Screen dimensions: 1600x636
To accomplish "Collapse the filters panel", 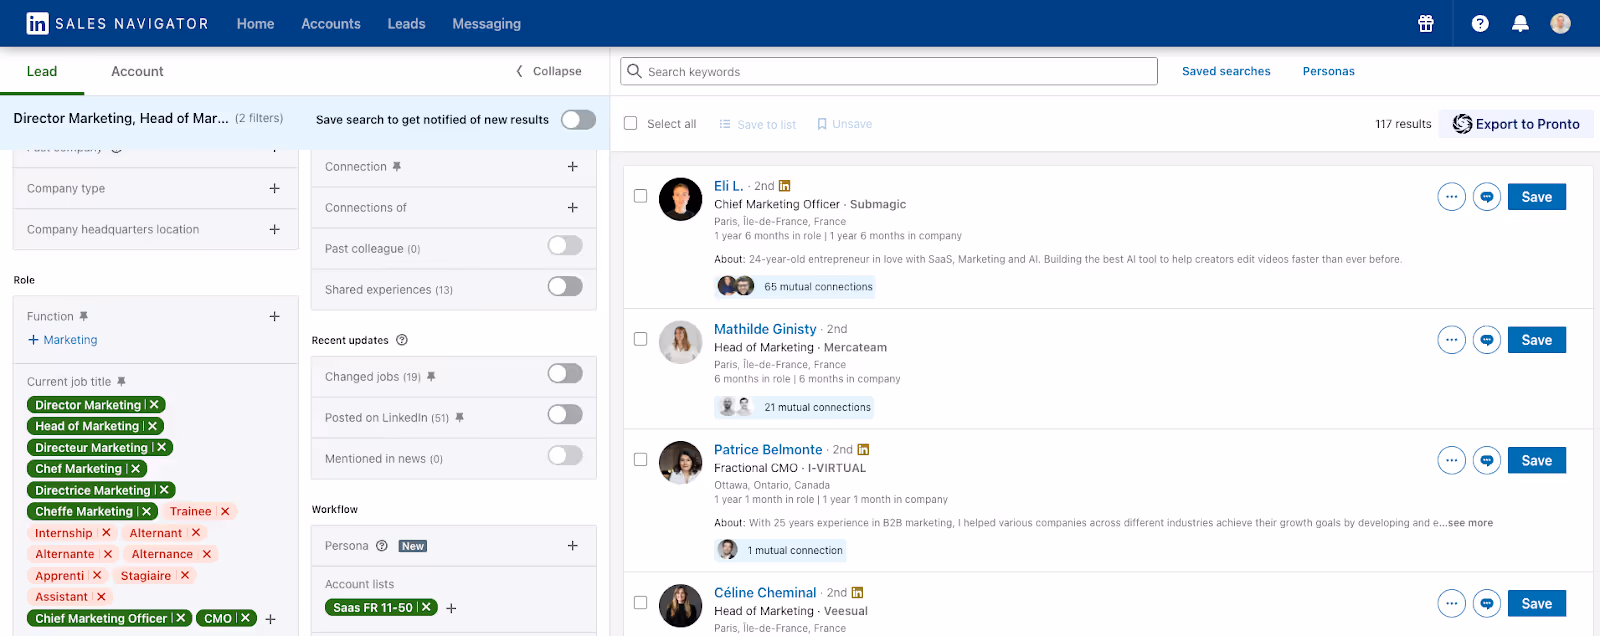I will click(548, 71).
